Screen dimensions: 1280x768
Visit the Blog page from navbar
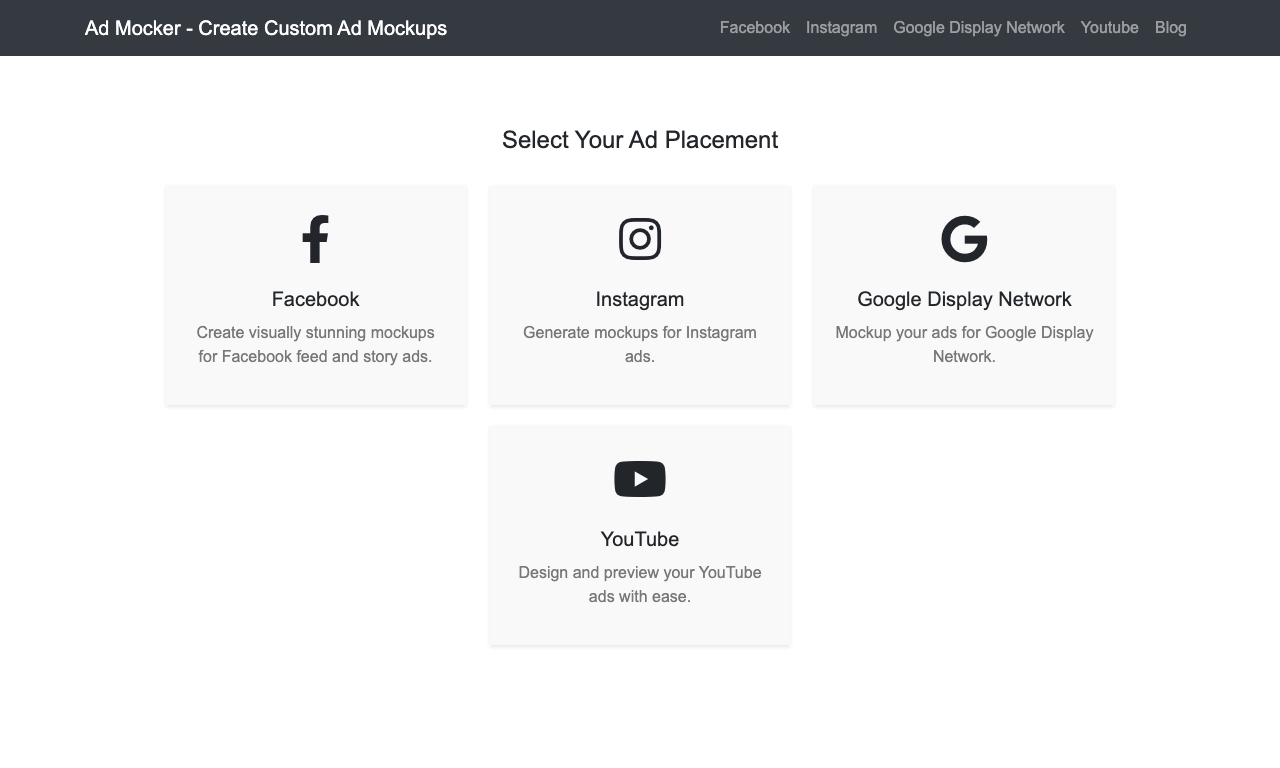[x=1171, y=27]
